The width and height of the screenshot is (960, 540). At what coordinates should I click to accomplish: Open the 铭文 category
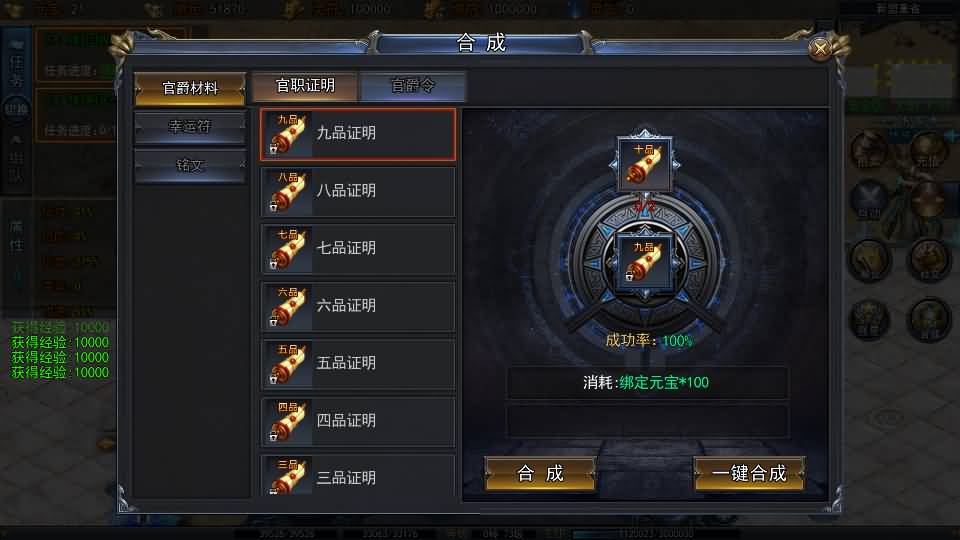(190, 165)
